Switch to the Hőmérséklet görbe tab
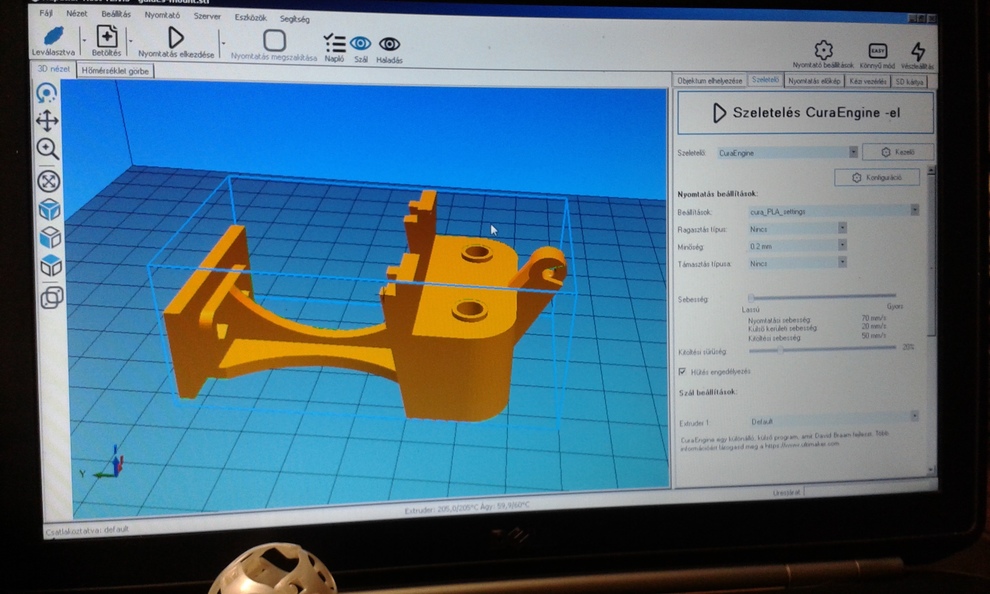The height and width of the screenshot is (594, 990). point(116,71)
